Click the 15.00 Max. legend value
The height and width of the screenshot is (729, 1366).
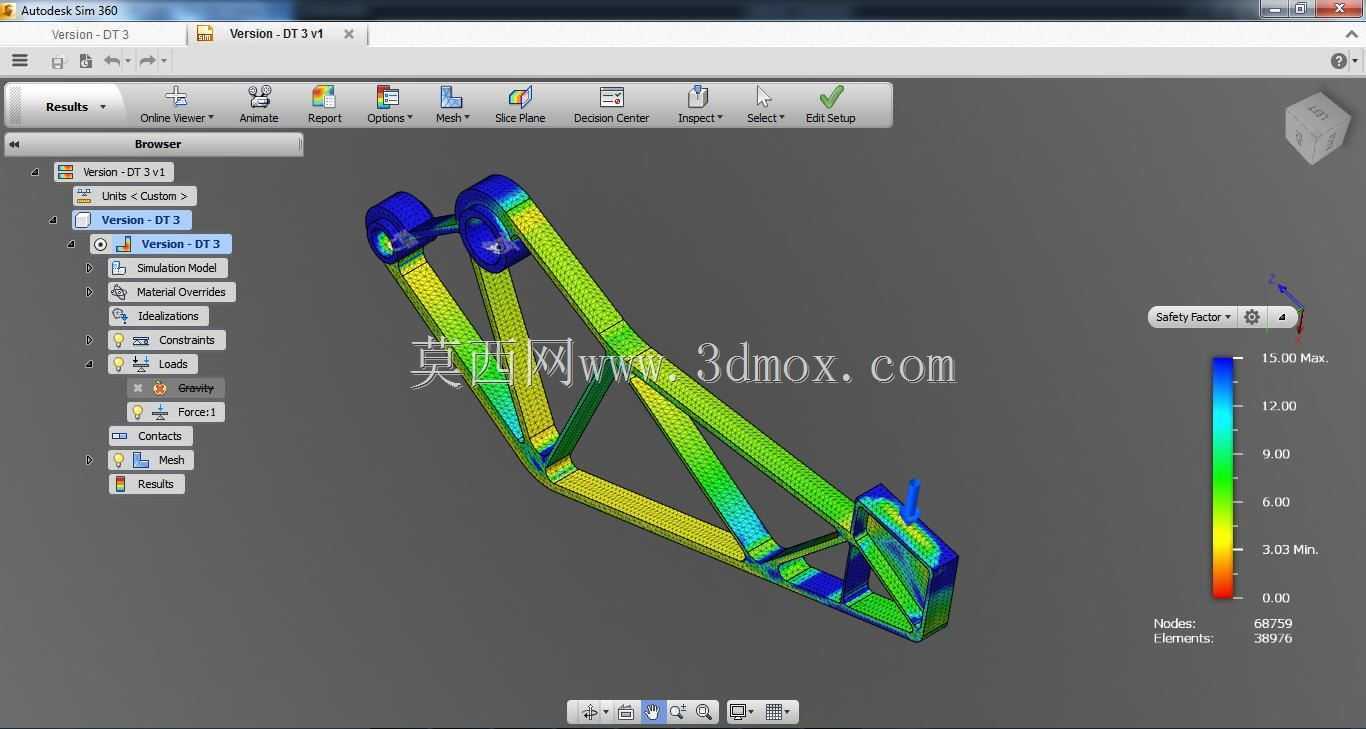tap(1294, 358)
